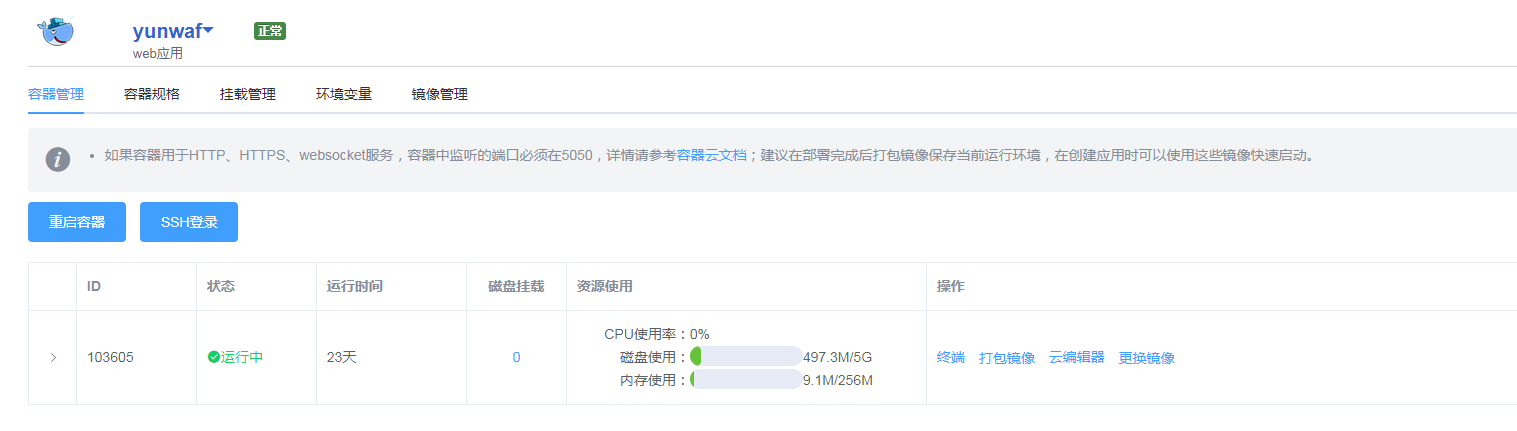Image resolution: width=1517 pixels, height=431 pixels.
Task: Click the 内存使用 progress bar
Action: pos(746,380)
